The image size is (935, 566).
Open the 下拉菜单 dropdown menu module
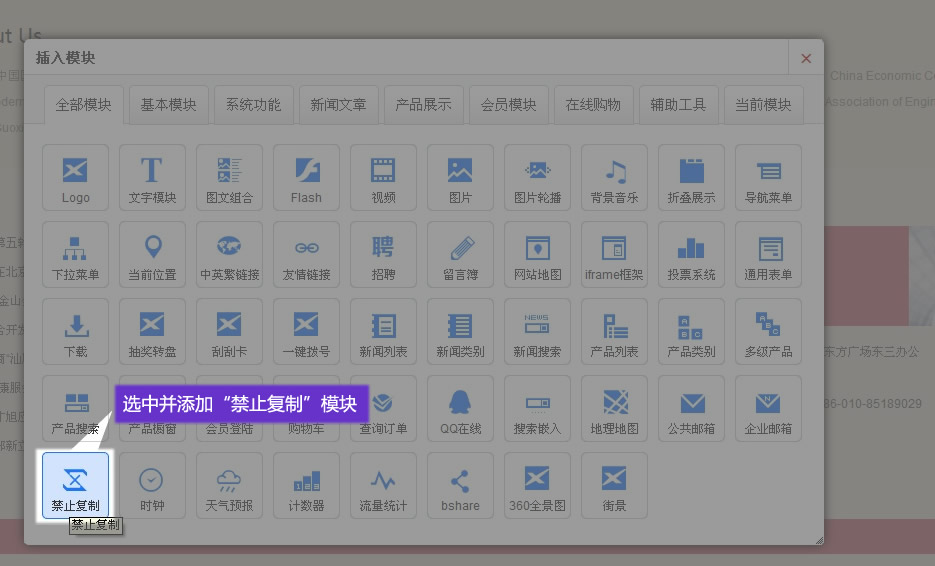point(75,254)
